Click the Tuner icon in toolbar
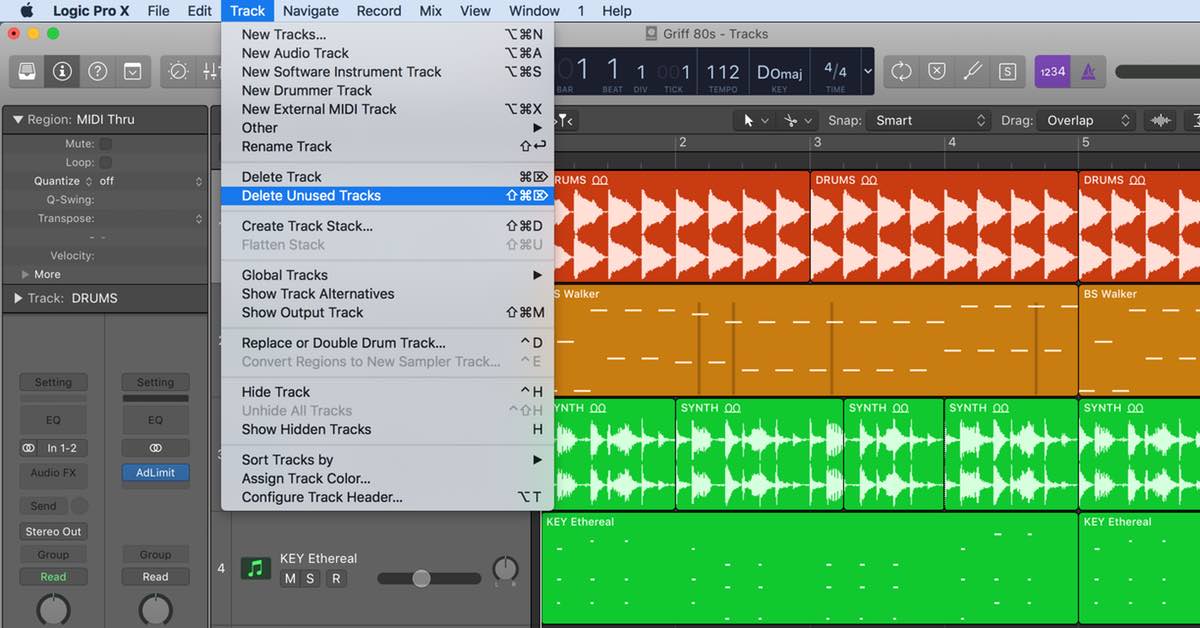Image resolution: width=1200 pixels, height=628 pixels. click(972, 71)
